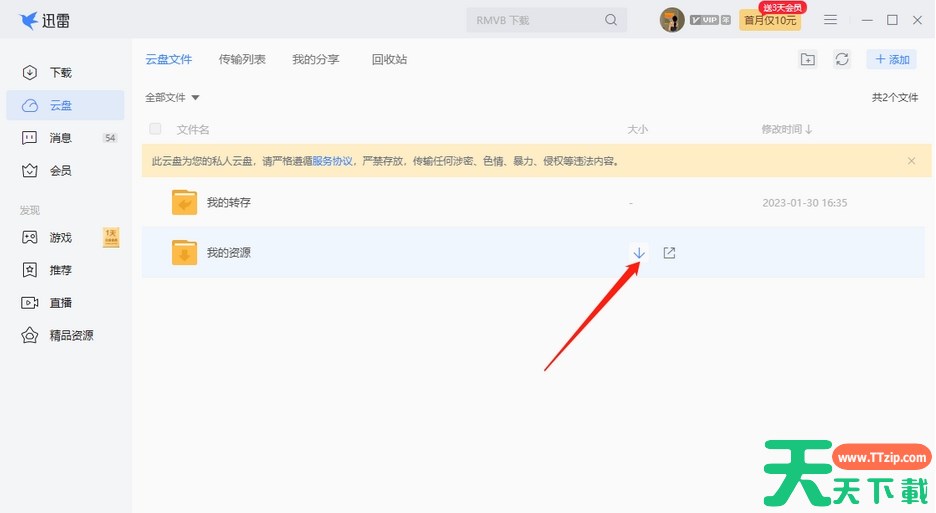Refresh the cloud file list
Image resolution: width=936 pixels, height=513 pixels.
click(842, 60)
